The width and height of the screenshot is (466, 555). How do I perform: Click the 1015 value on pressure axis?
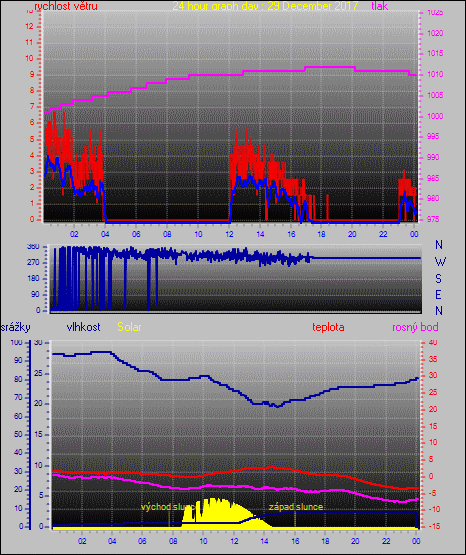coord(435,53)
